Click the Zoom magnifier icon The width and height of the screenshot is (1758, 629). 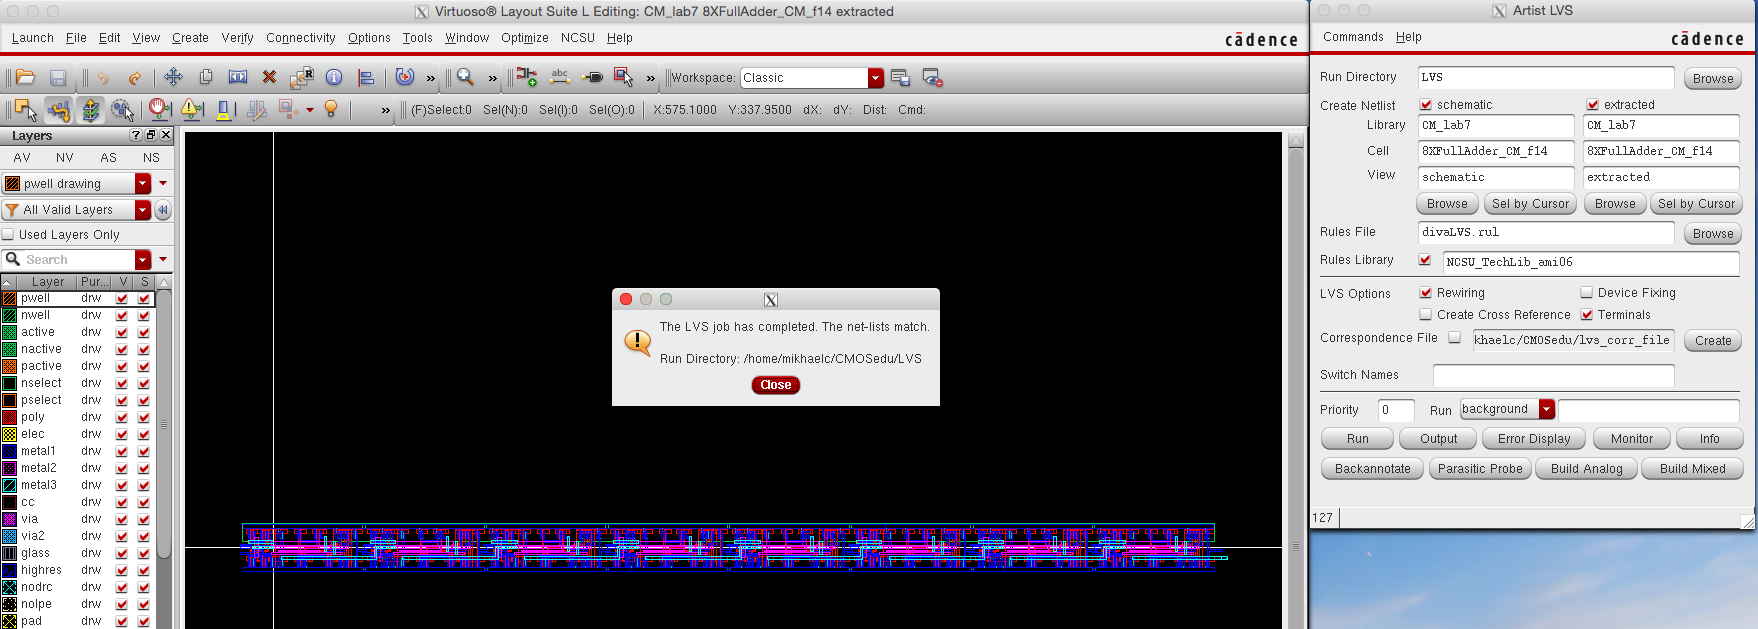point(465,77)
